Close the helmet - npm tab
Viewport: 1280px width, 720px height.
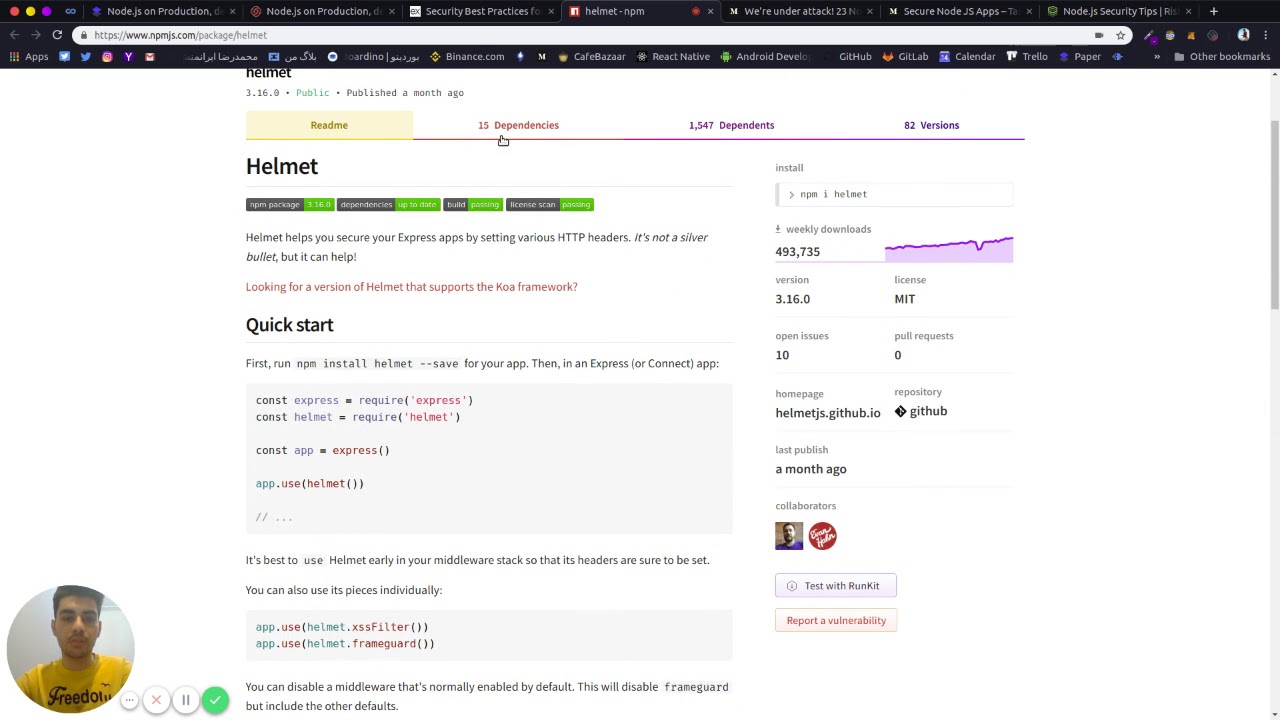[710, 11]
